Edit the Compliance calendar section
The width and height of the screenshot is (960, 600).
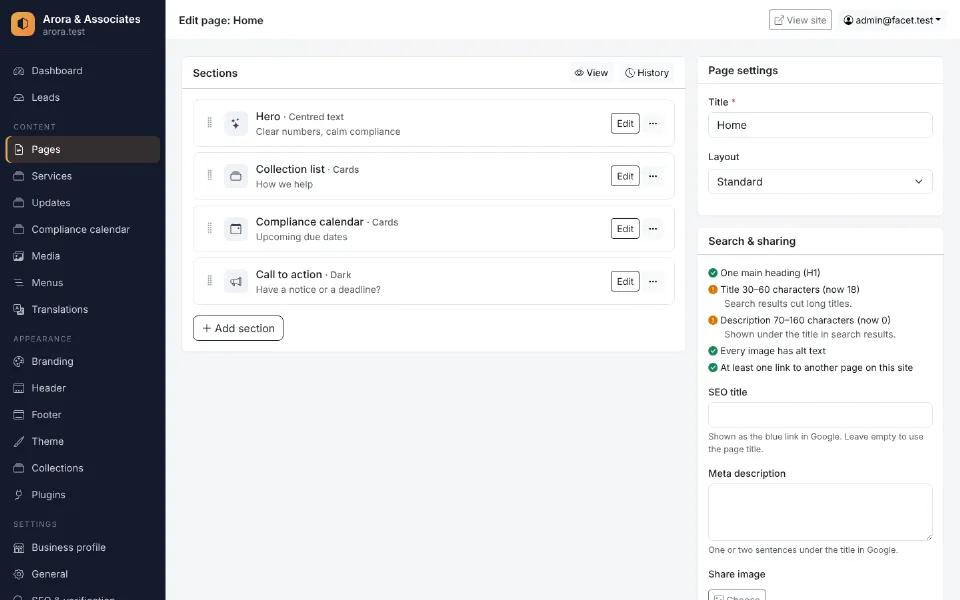pyautogui.click(x=625, y=228)
